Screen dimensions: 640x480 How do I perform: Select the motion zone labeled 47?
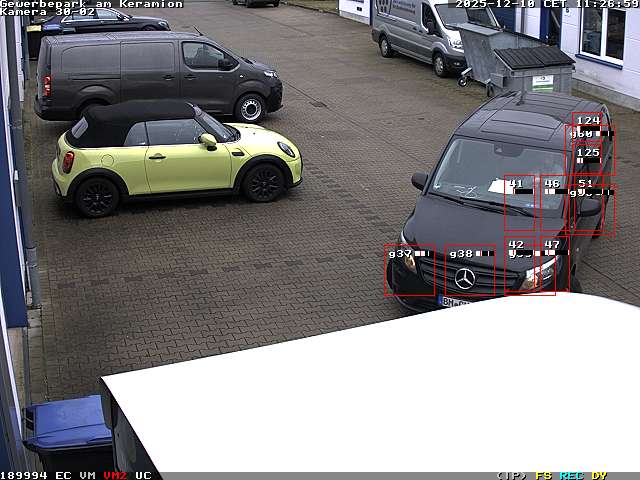(556, 264)
